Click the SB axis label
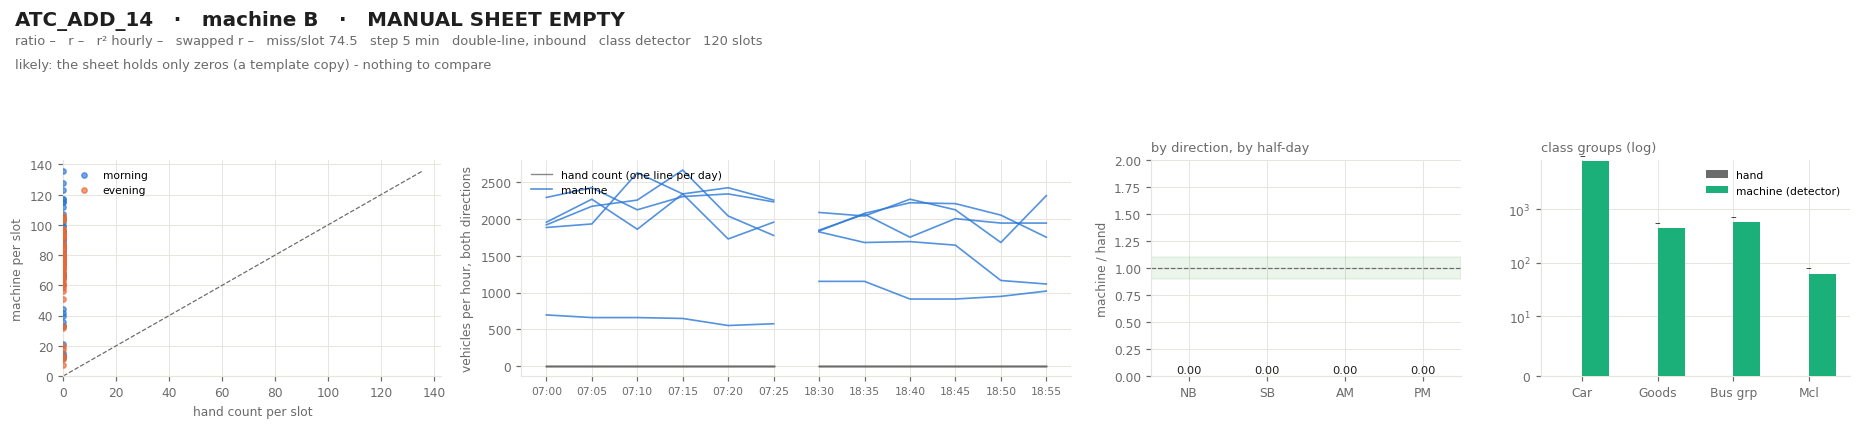 (1267, 393)
